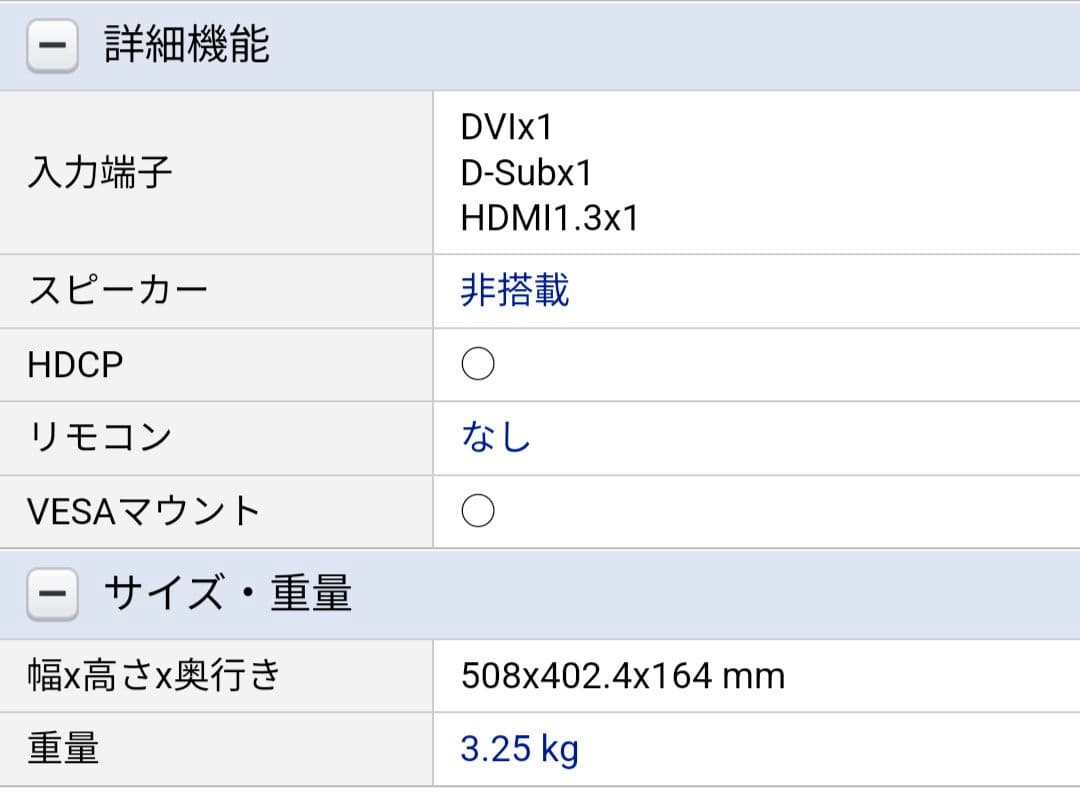
Task: Open the 非搭載 speaker specification link
Action: coord(515,290)
